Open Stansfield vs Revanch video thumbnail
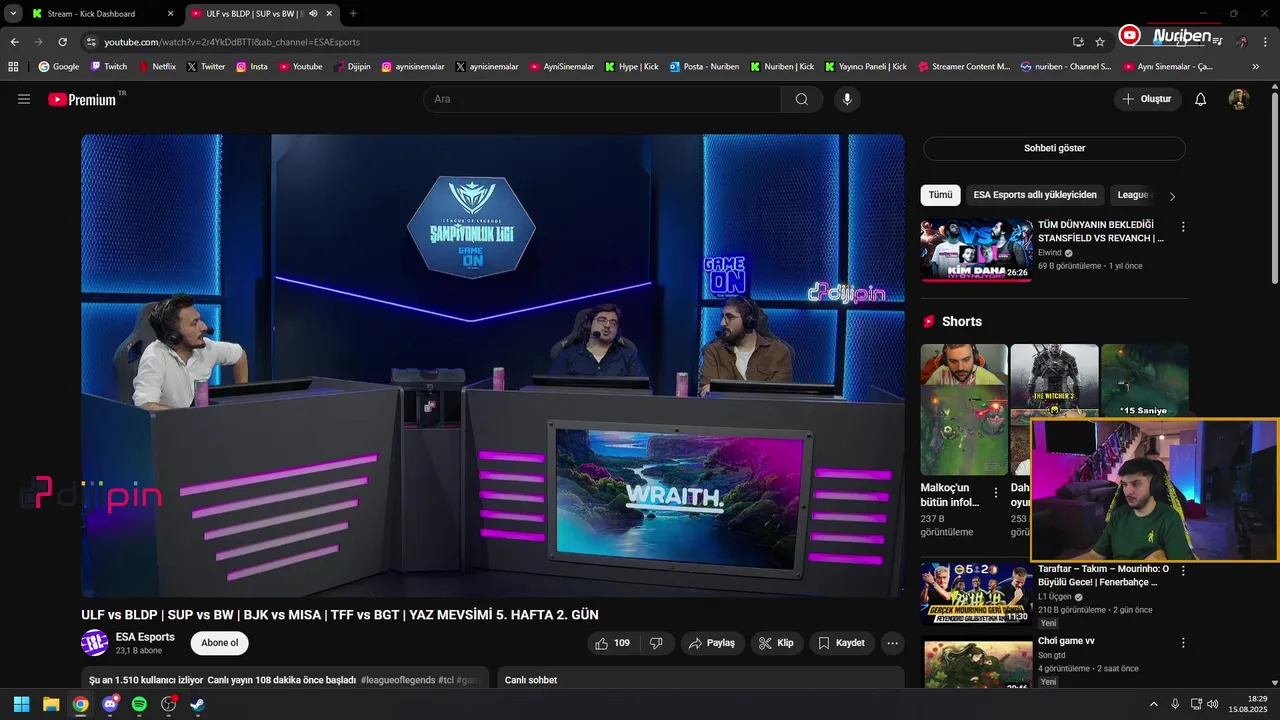Image resolution: width=1280 pixels, height=720 pixels. (977, 250)
